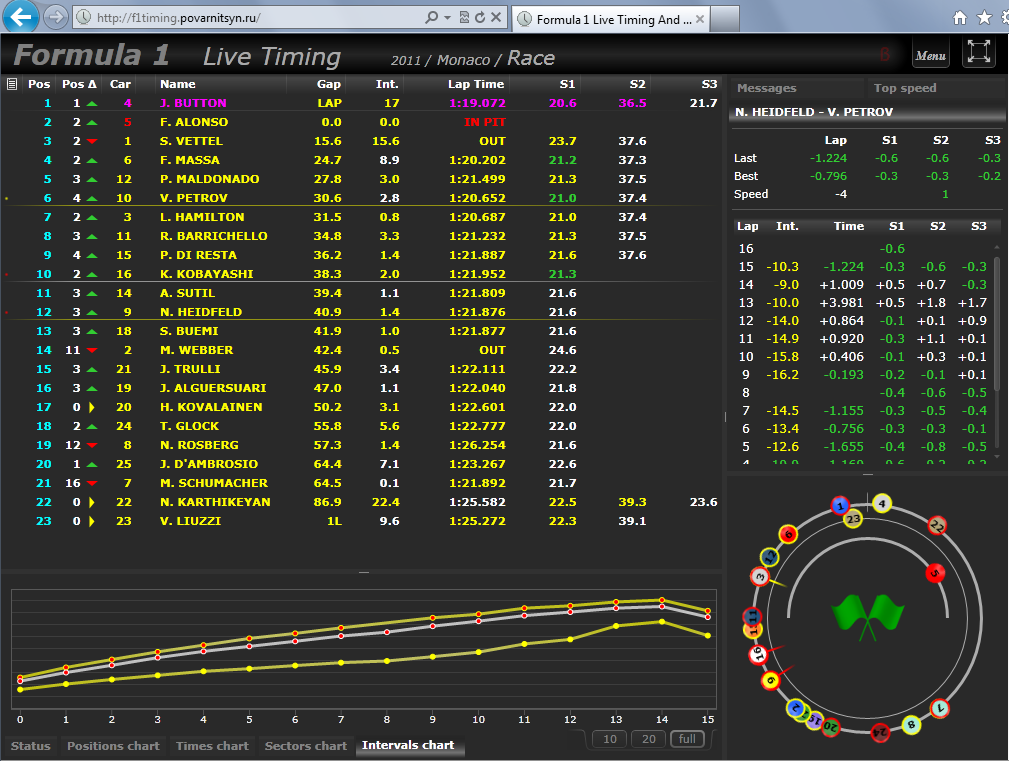Viewport: 1009px width, 761px height.
Task: Click the compatibility view icon in address bar
Action: click(464, 17)
